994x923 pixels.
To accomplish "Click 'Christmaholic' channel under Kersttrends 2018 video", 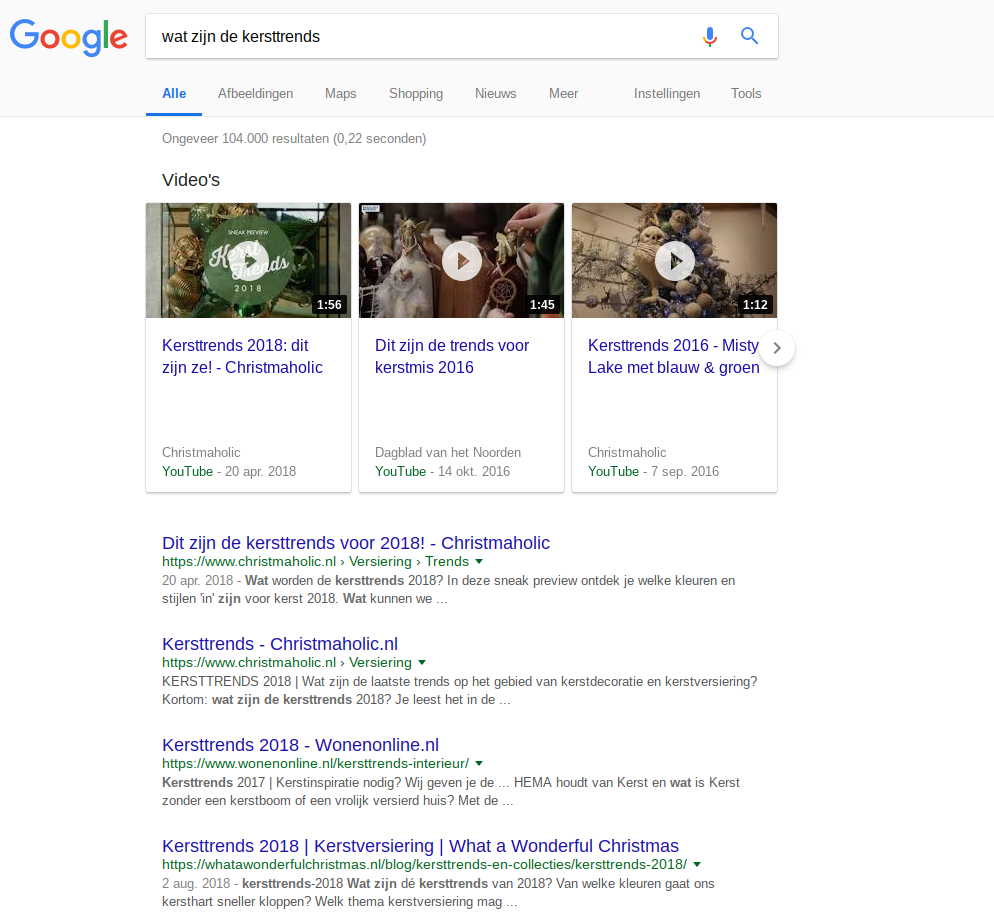I will (x=201, y=453).
